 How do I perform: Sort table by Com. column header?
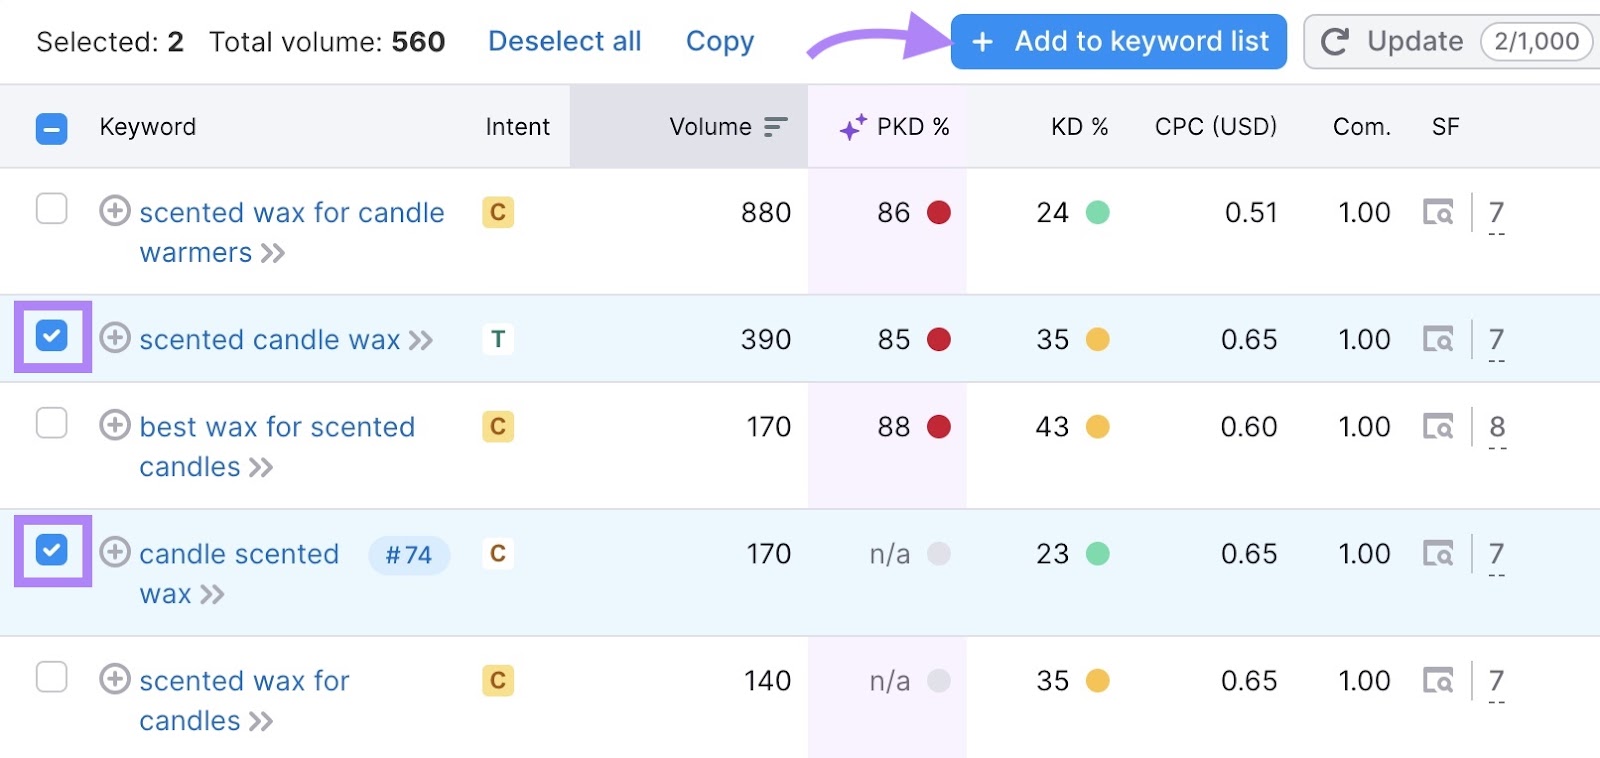pyautogui.click(x=1362, y=127)
